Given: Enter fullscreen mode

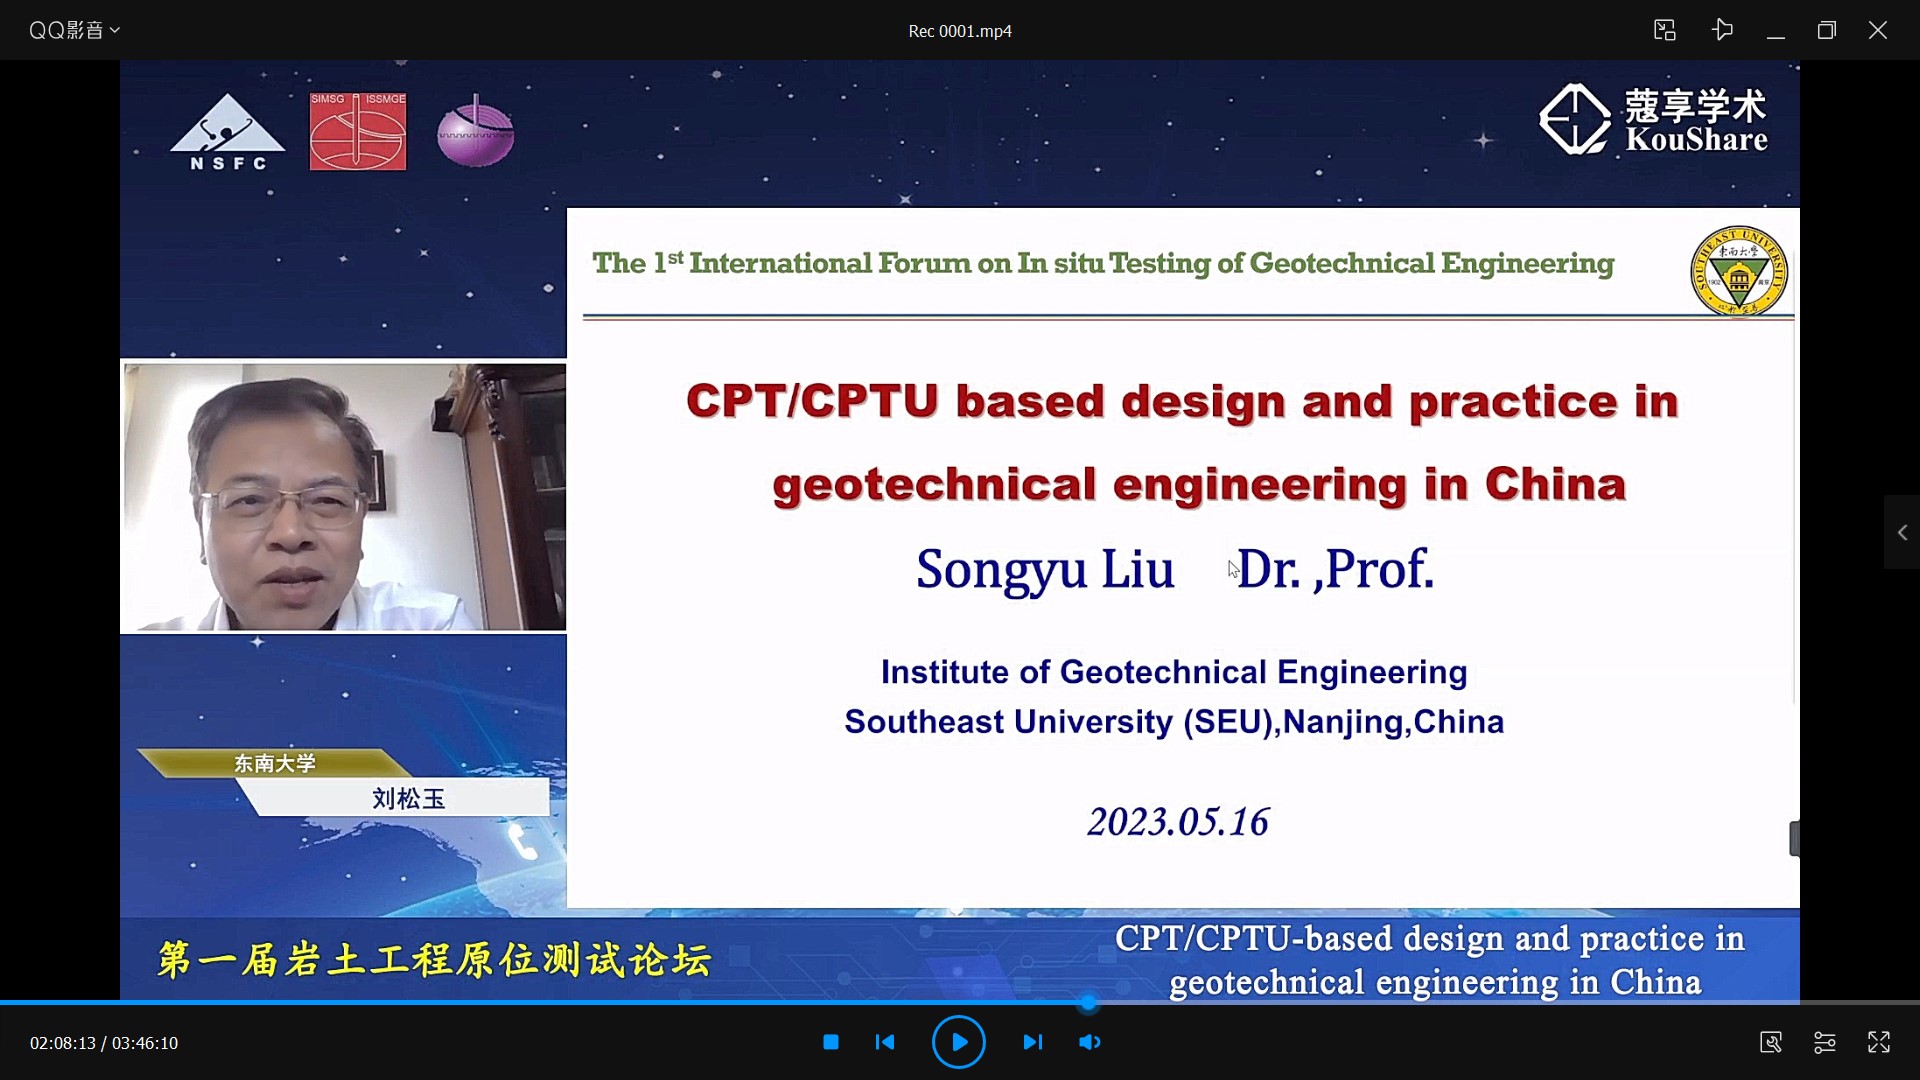Looking at the screenshot, I should 1878,1042.
